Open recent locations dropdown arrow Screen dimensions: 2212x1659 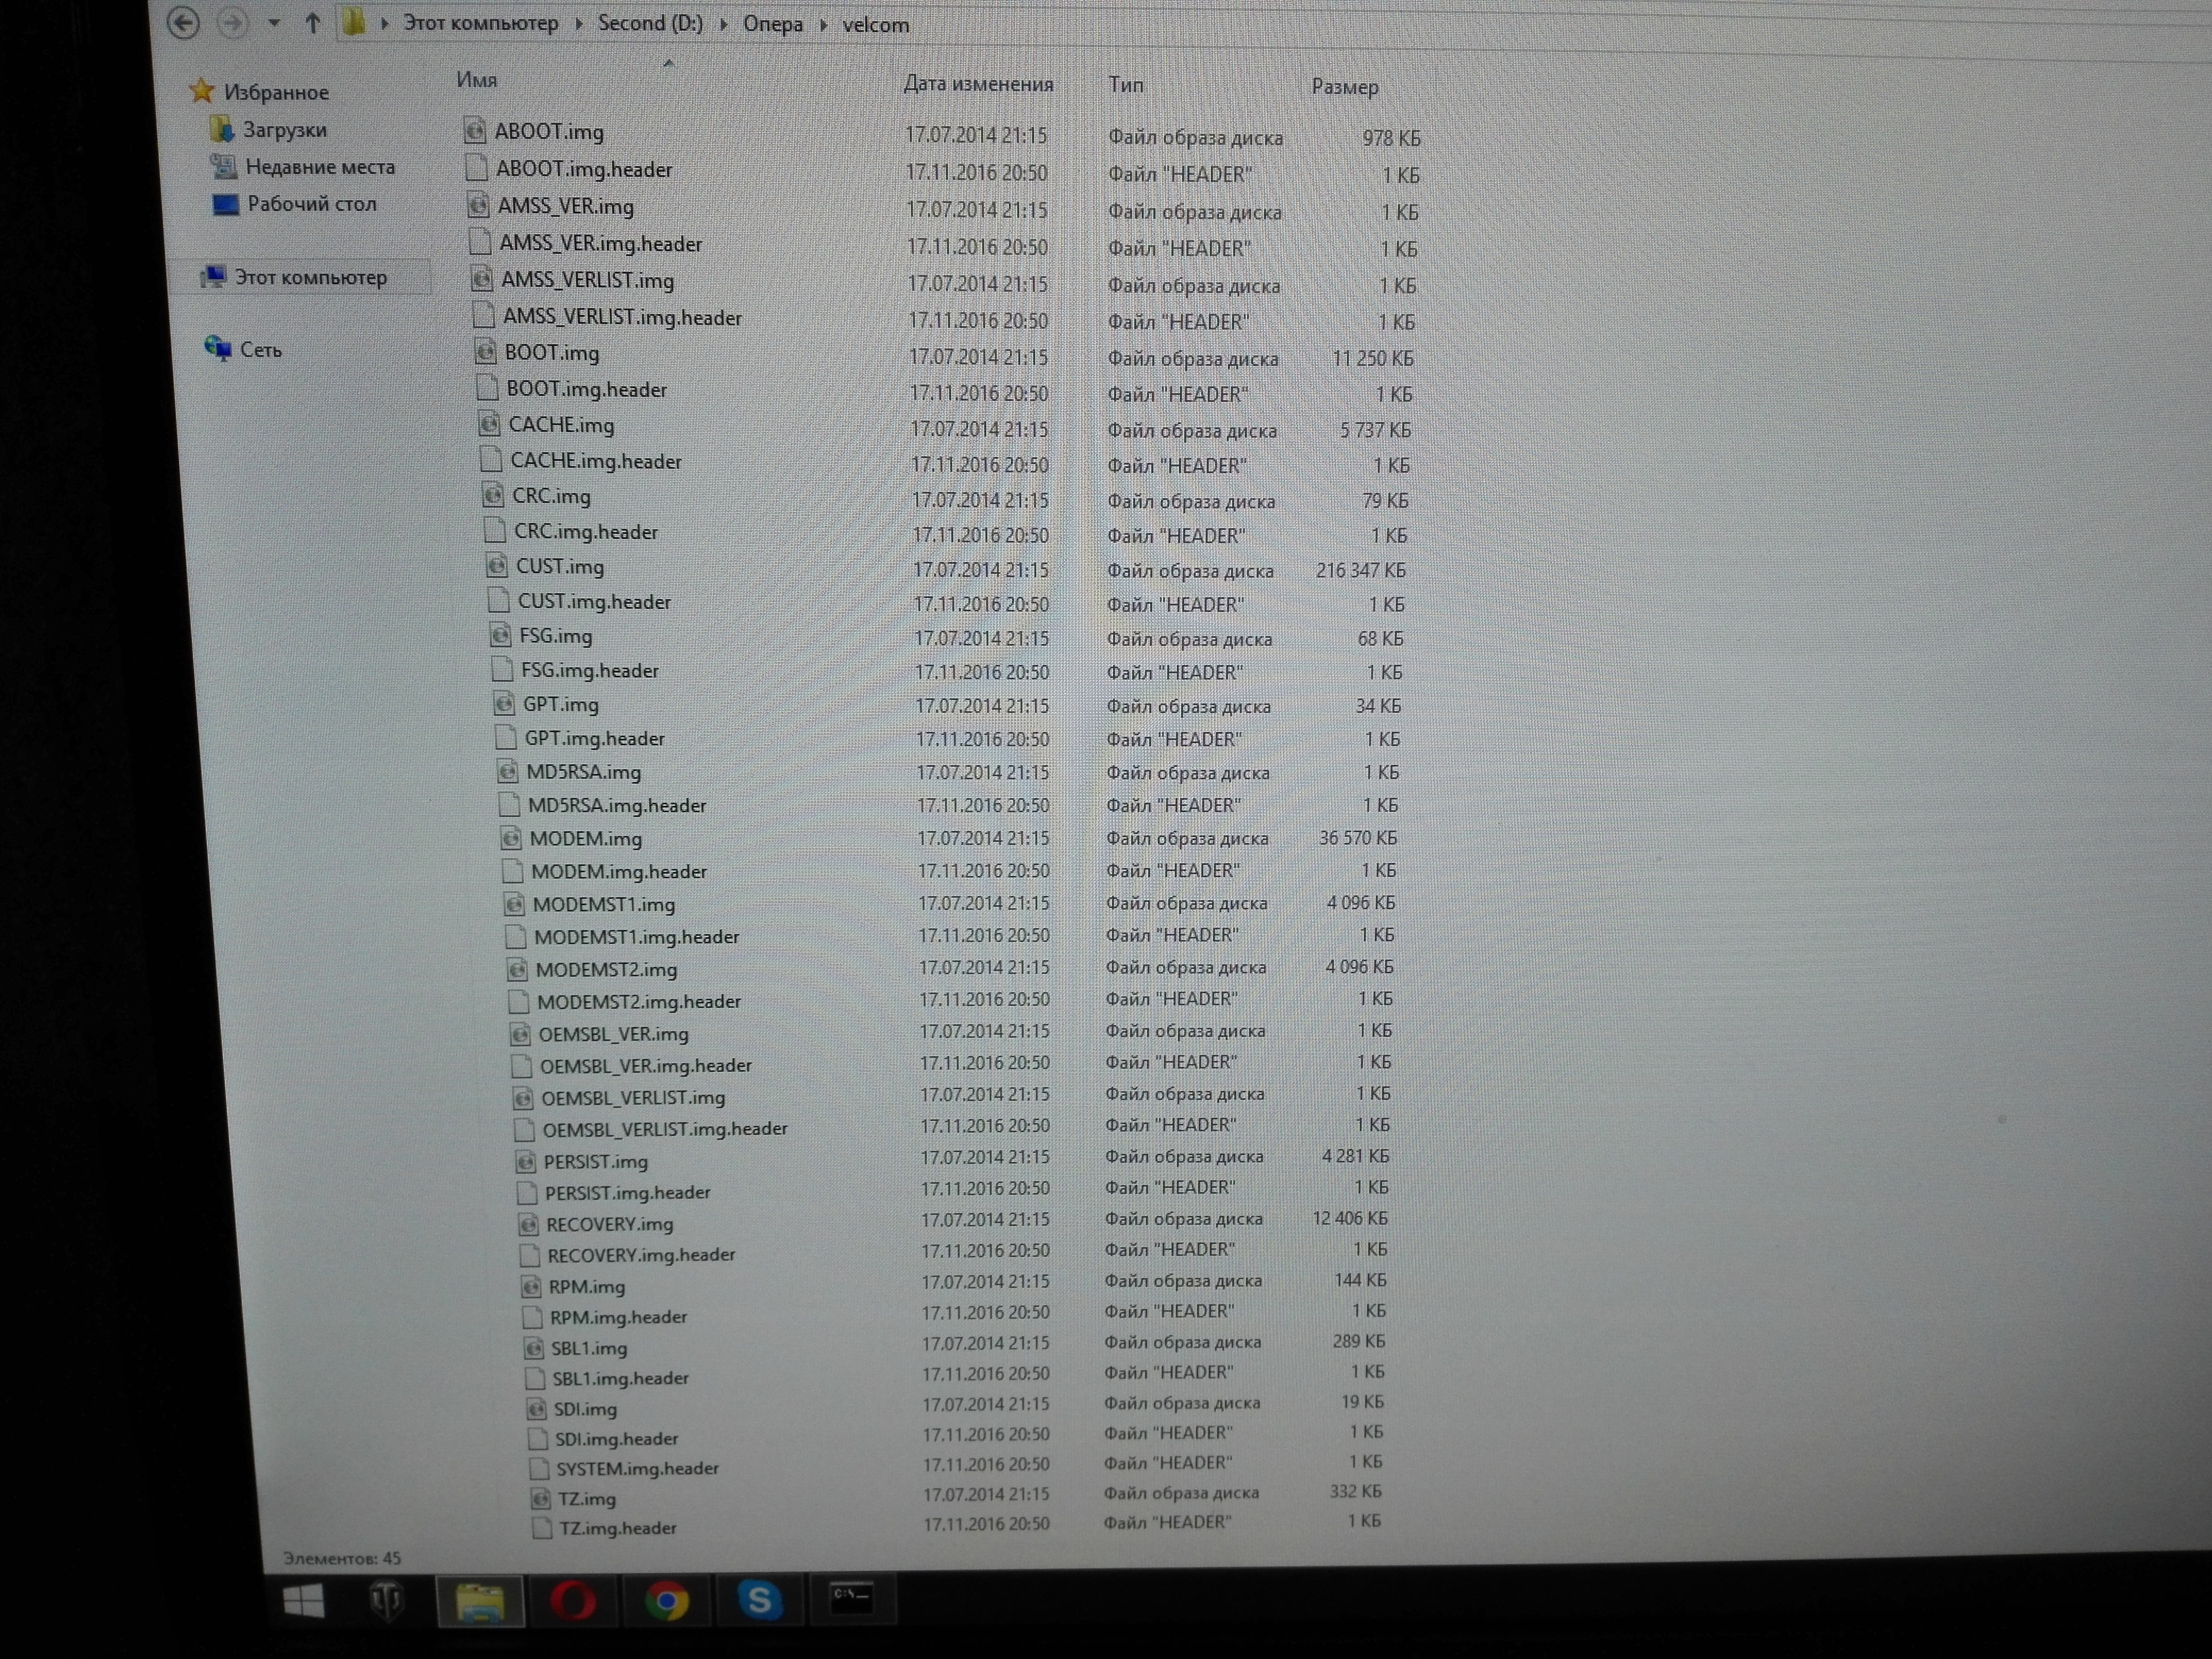[273, 23]
